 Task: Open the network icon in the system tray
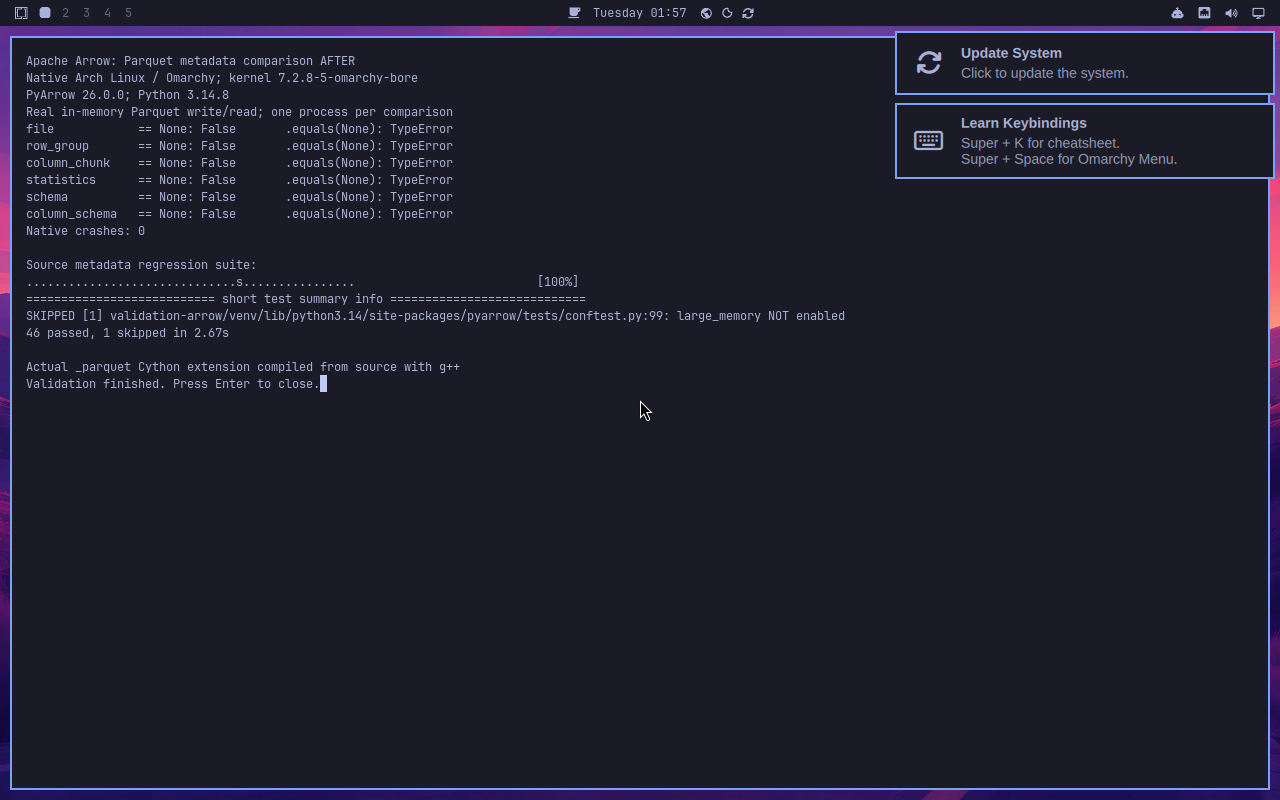pyautogui.click(x=1204, y=13)
